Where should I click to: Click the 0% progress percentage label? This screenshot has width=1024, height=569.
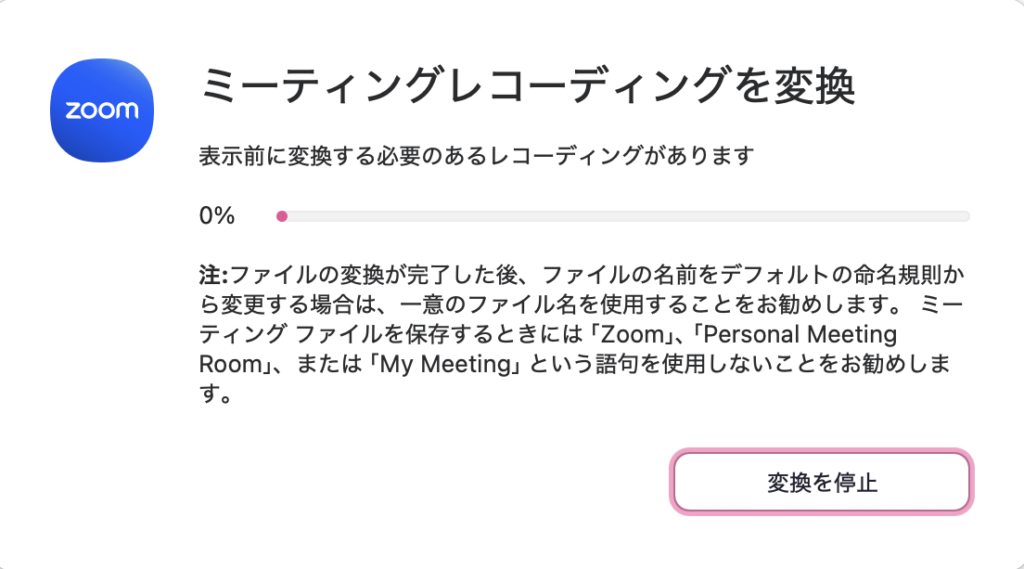(216, 215)
